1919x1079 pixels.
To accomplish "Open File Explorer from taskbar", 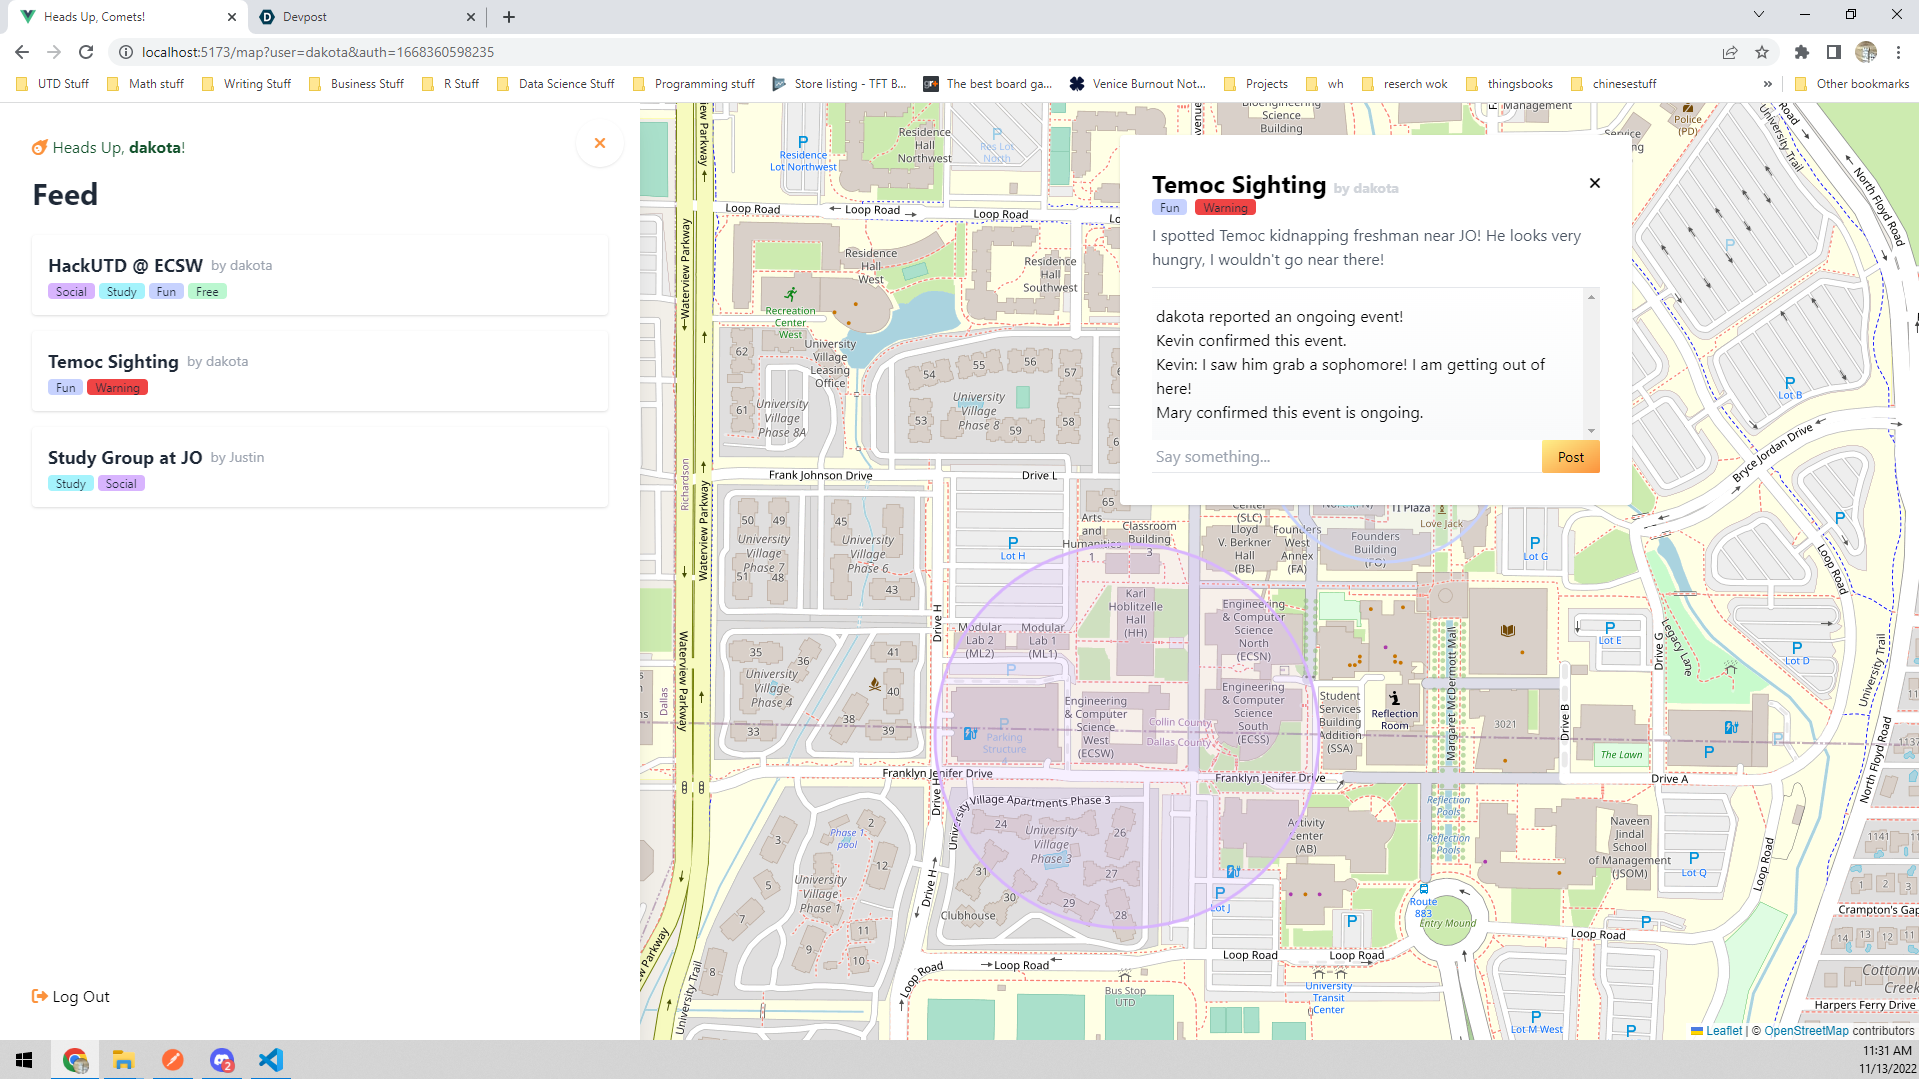I will pos(124,1060).
